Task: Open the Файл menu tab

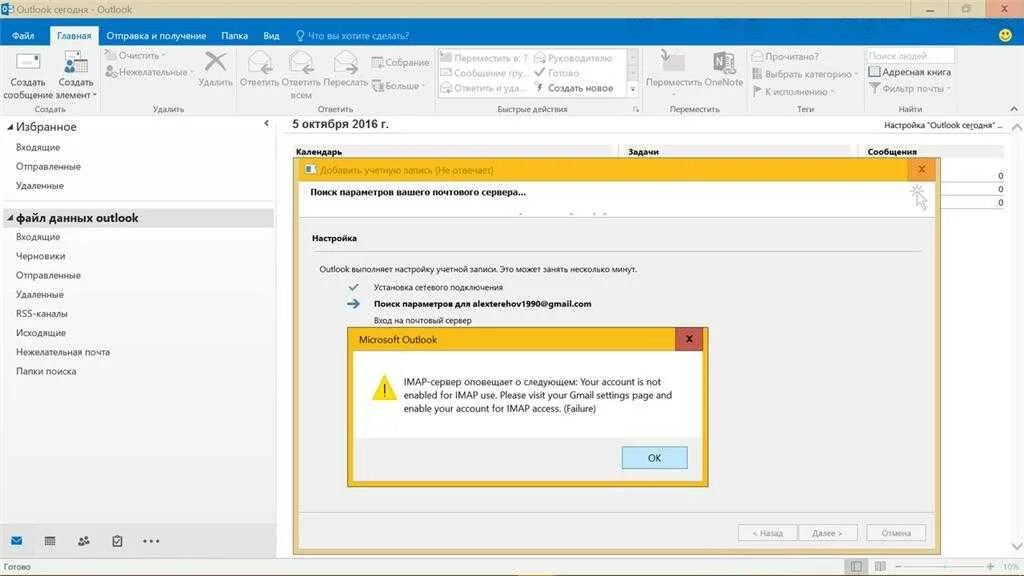Action: (23, 35)
